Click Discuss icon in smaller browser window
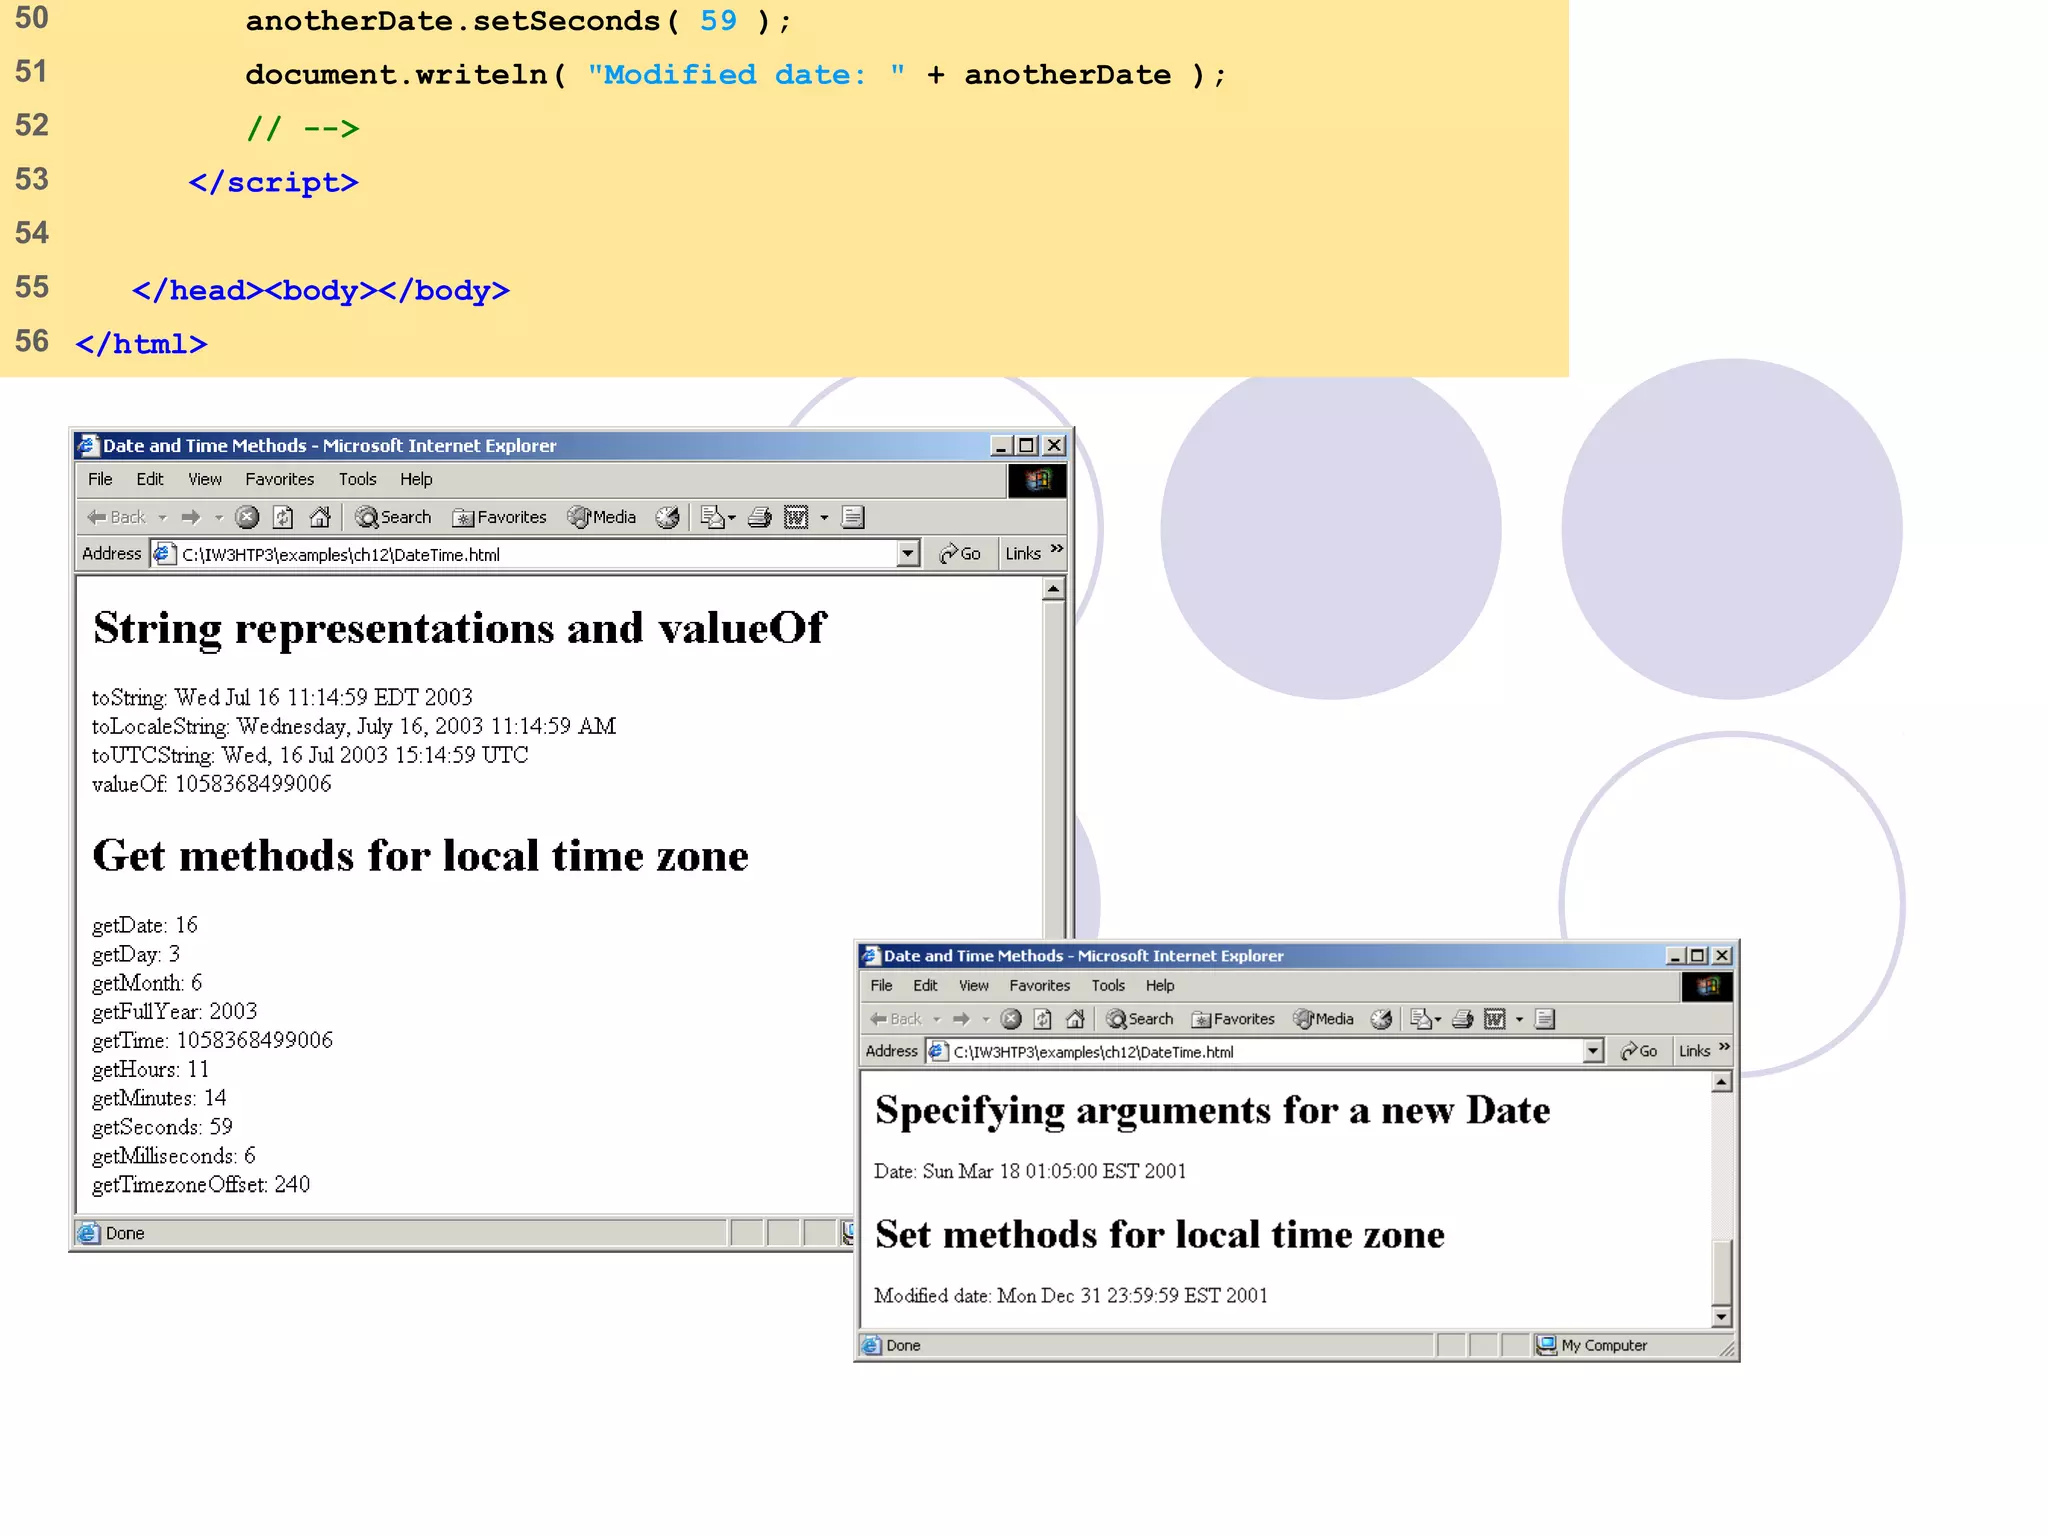Screen dimensions: 2048x1536 pos(1545,1019)
